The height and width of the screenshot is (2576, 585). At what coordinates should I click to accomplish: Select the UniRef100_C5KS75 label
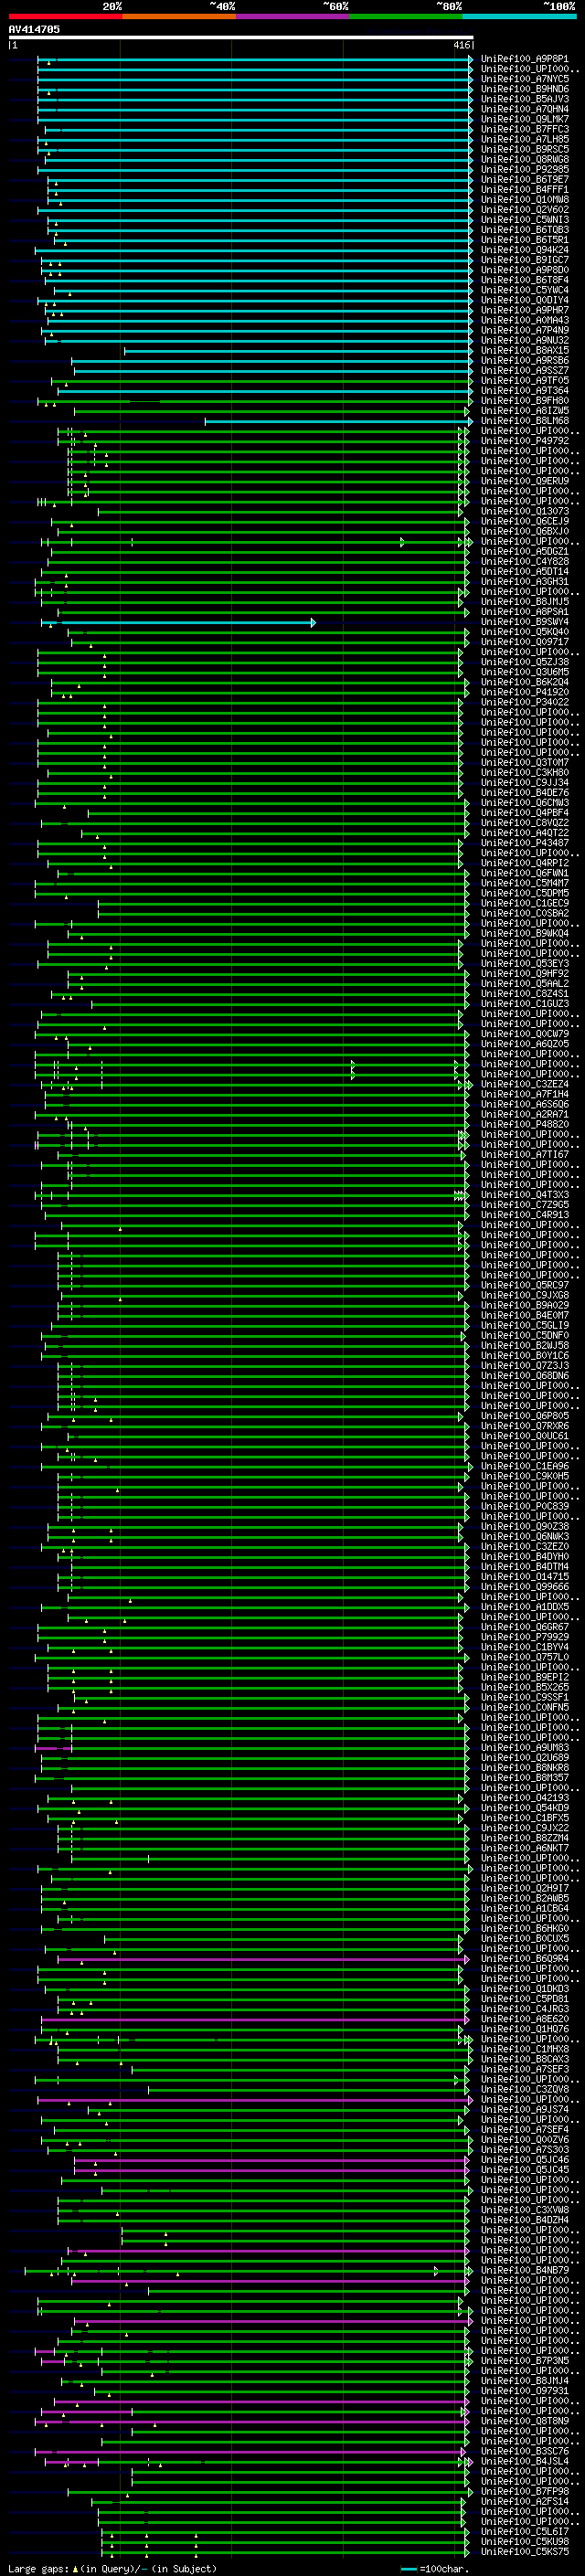coord(525,2552)
